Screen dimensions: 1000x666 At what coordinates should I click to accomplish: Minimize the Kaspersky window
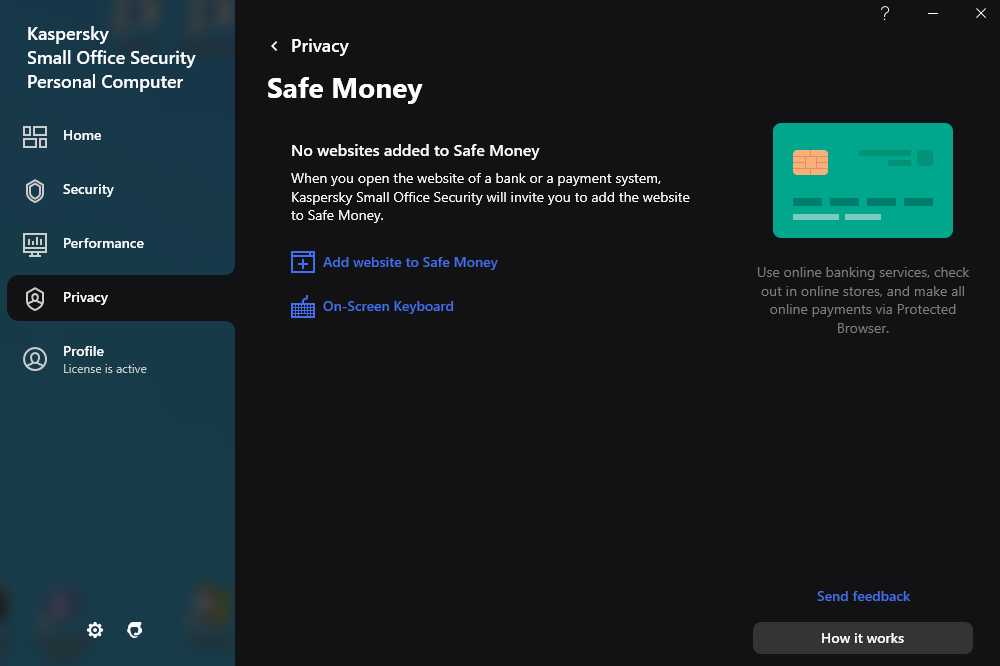(932, 13)
